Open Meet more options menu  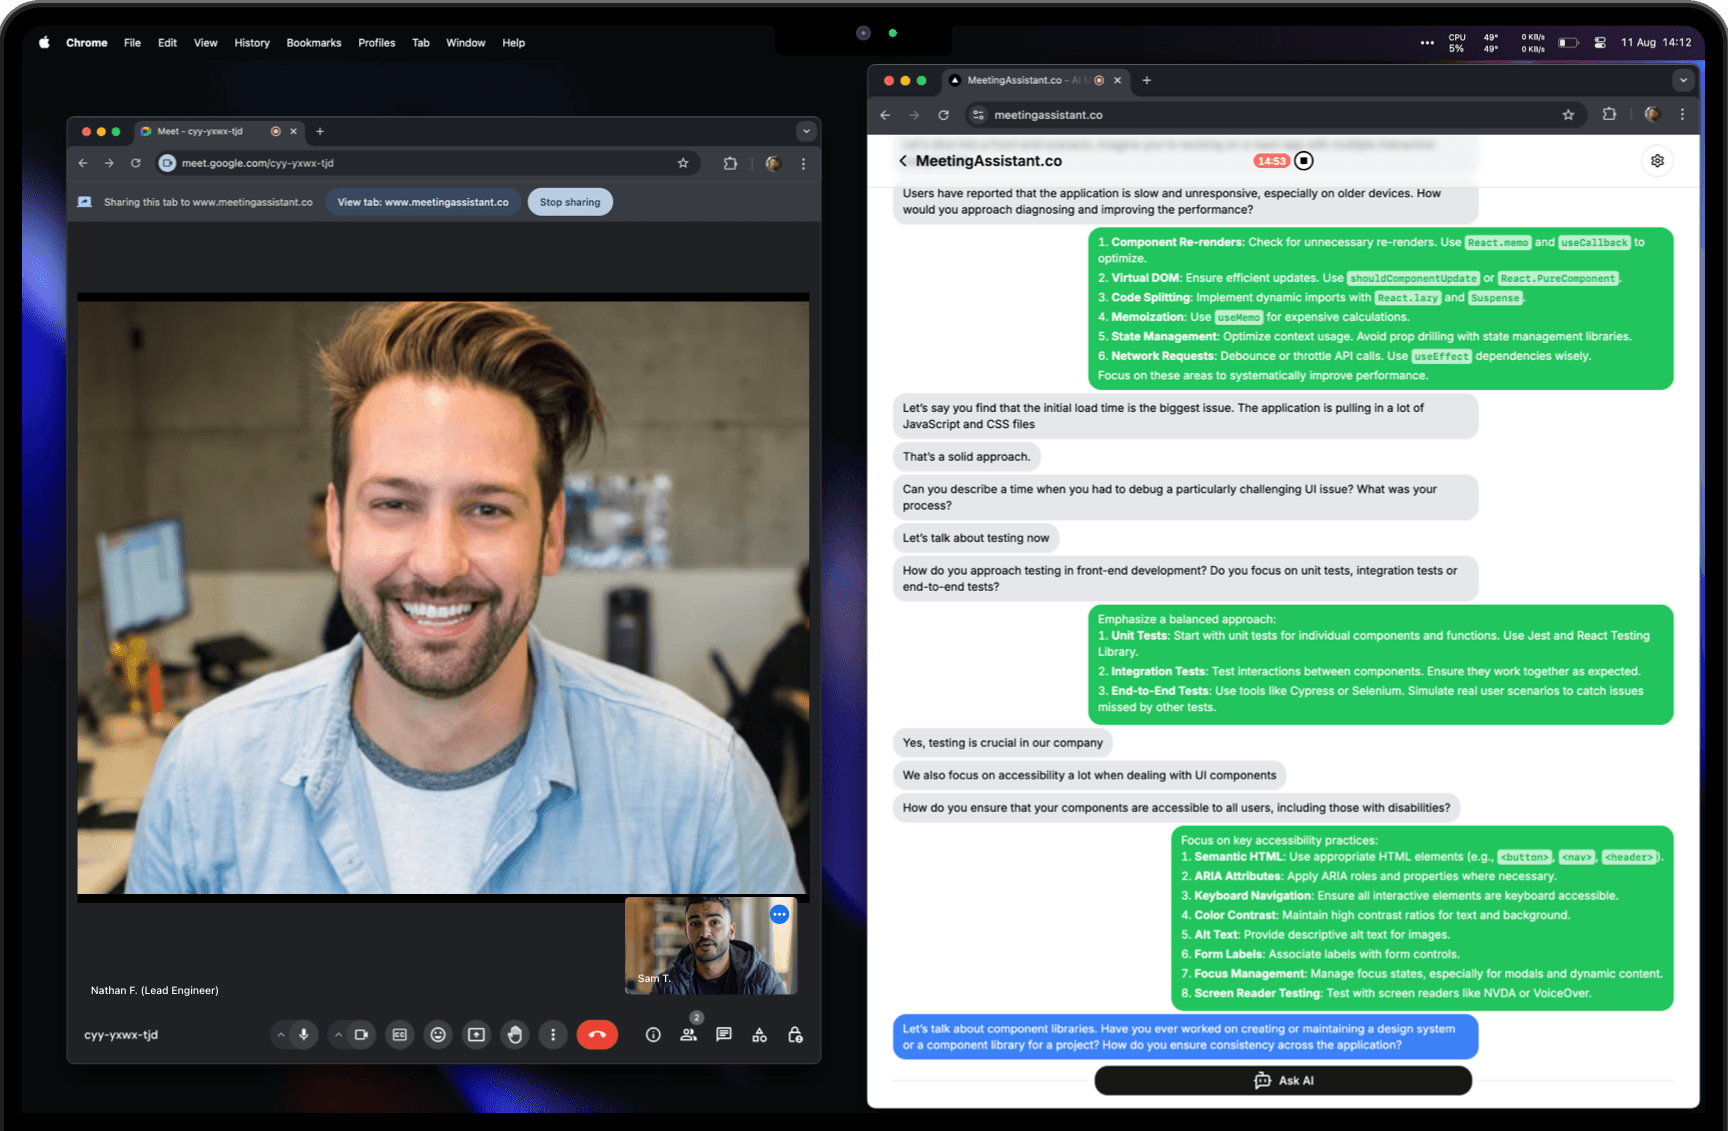tap(553, 1035)
